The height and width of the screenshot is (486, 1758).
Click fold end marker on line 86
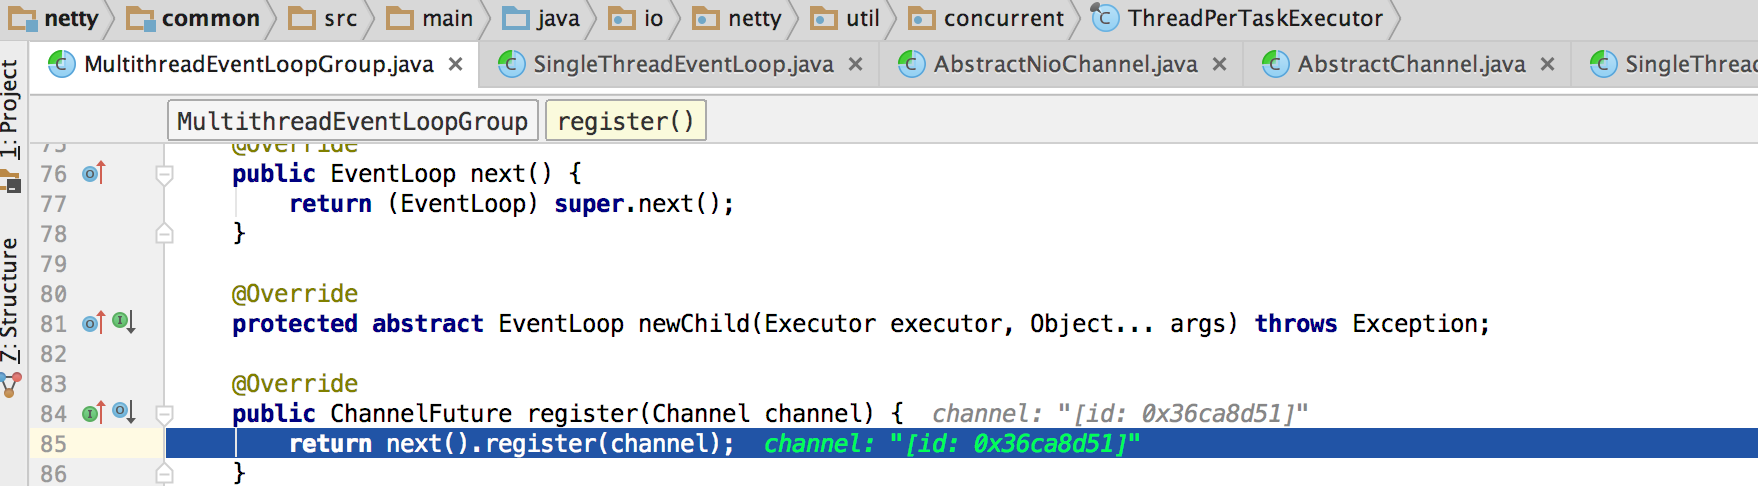(x=165, y=474)
